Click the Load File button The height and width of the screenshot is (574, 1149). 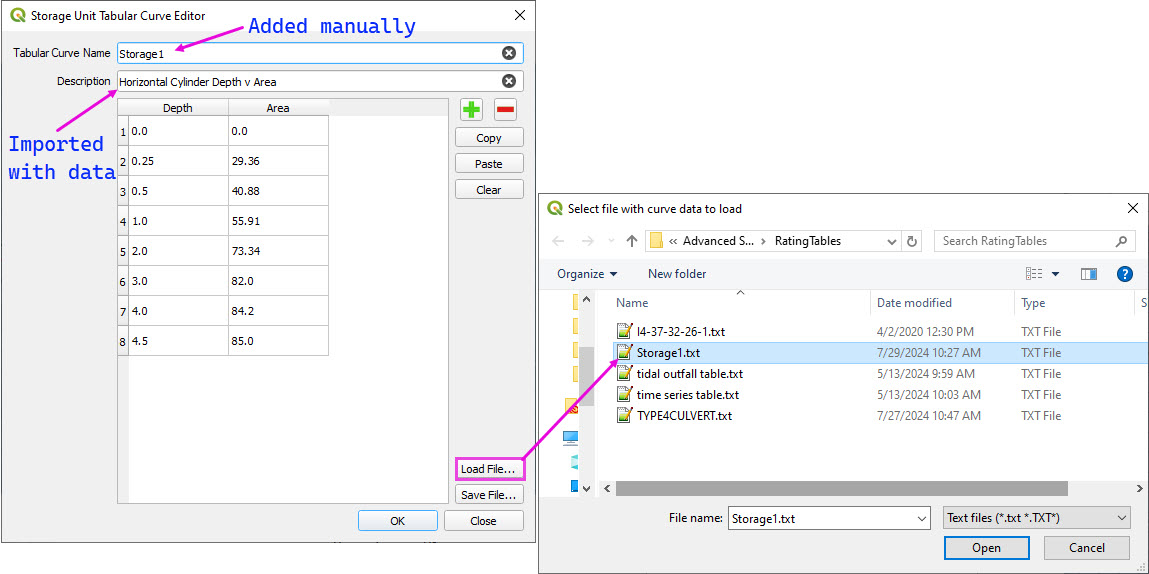pyautogui.click(x=488, y=469)
